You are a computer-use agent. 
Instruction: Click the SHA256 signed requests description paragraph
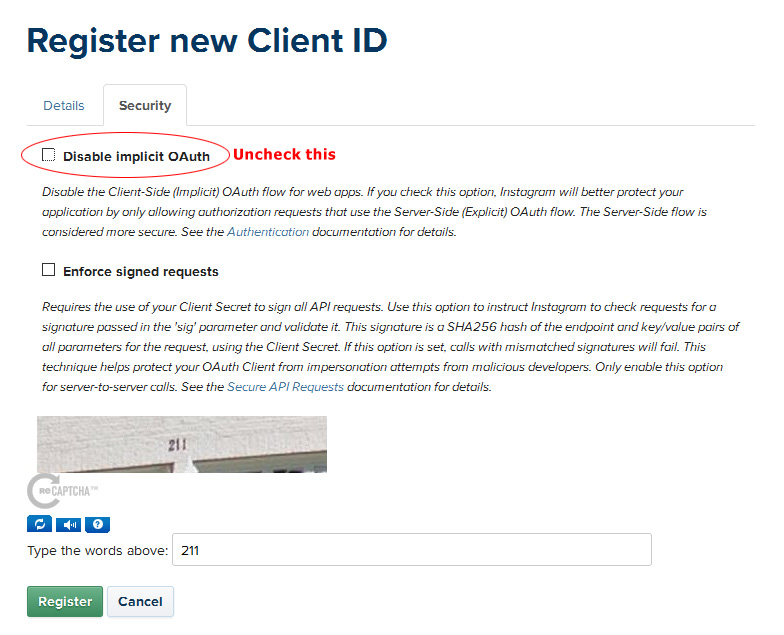(390, 347)
